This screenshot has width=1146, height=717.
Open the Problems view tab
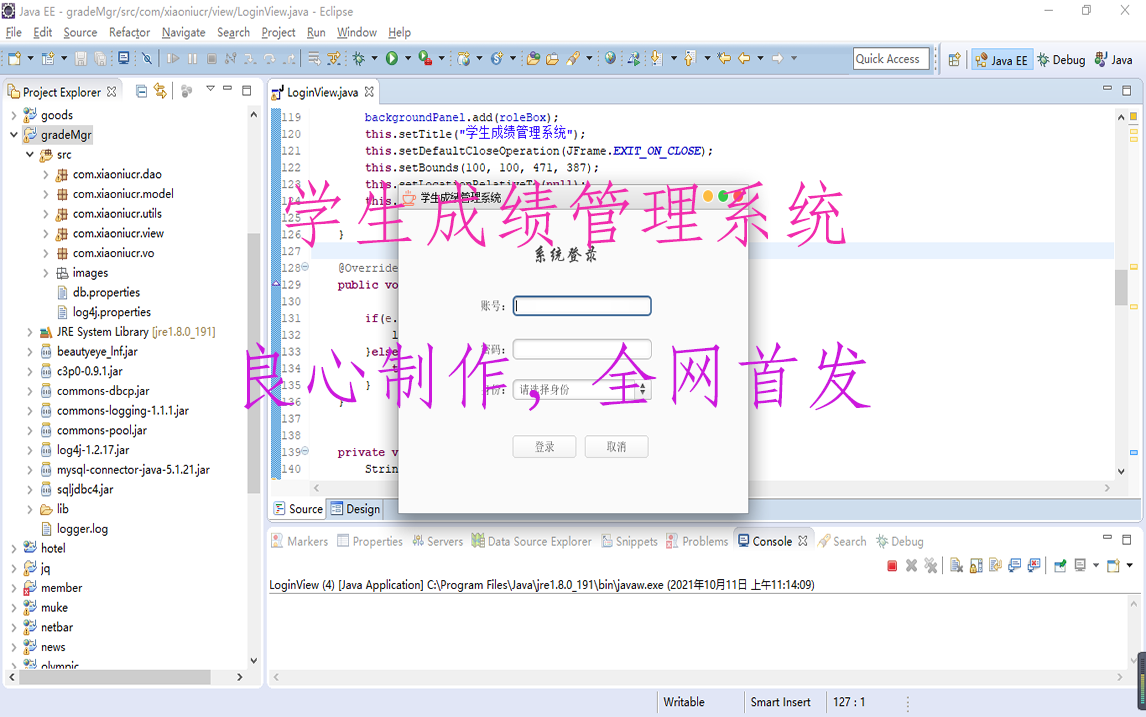point(697,542)
